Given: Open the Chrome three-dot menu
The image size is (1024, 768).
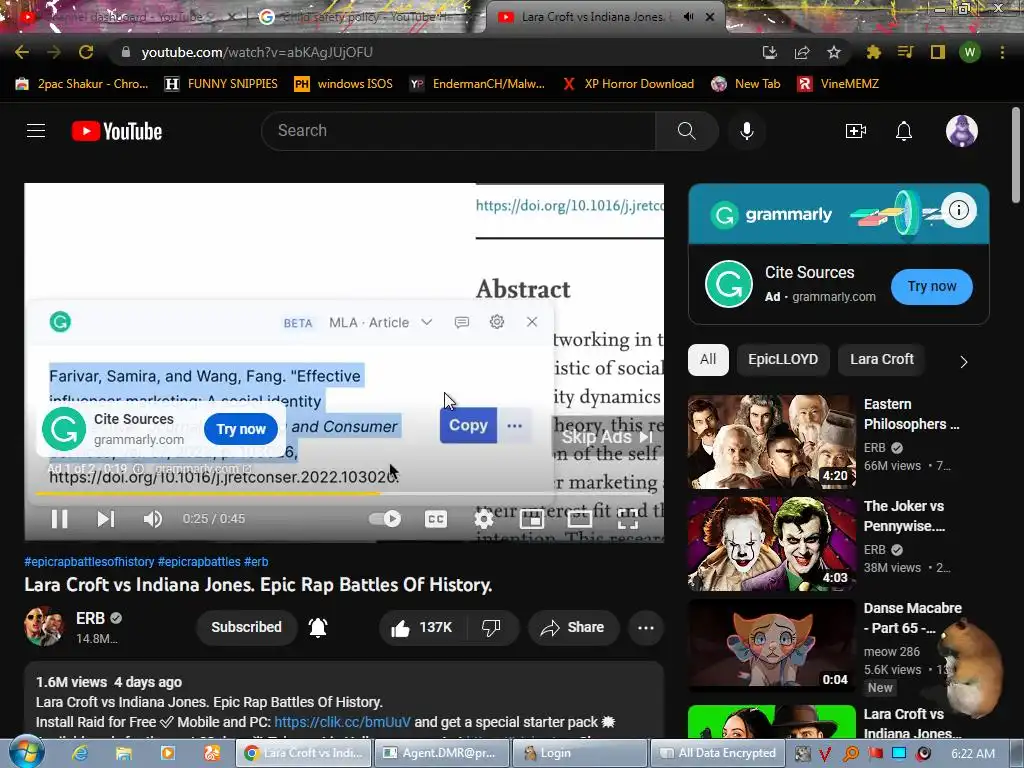Looking at the screenshot, I should click(x=1002, y=52).
